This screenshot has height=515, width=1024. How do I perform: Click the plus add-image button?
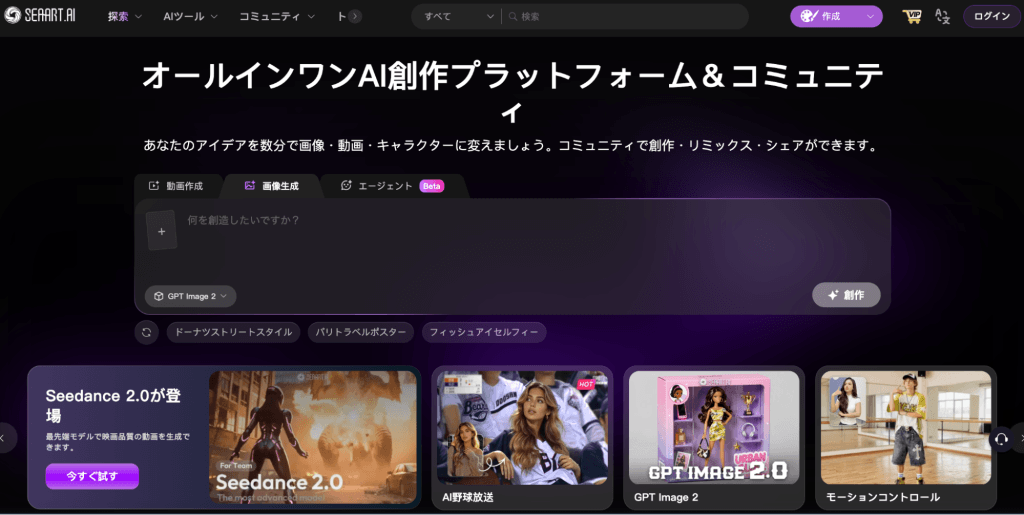click(x=161, y=231)
